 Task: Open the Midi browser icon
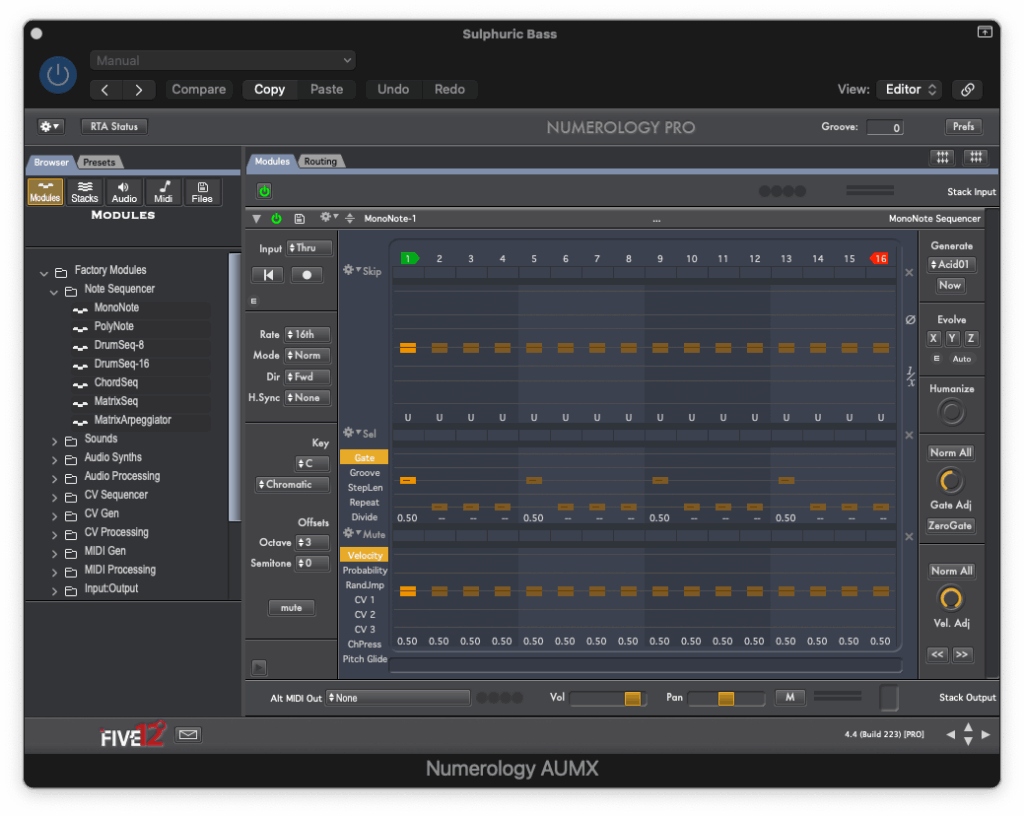[163, 192]
